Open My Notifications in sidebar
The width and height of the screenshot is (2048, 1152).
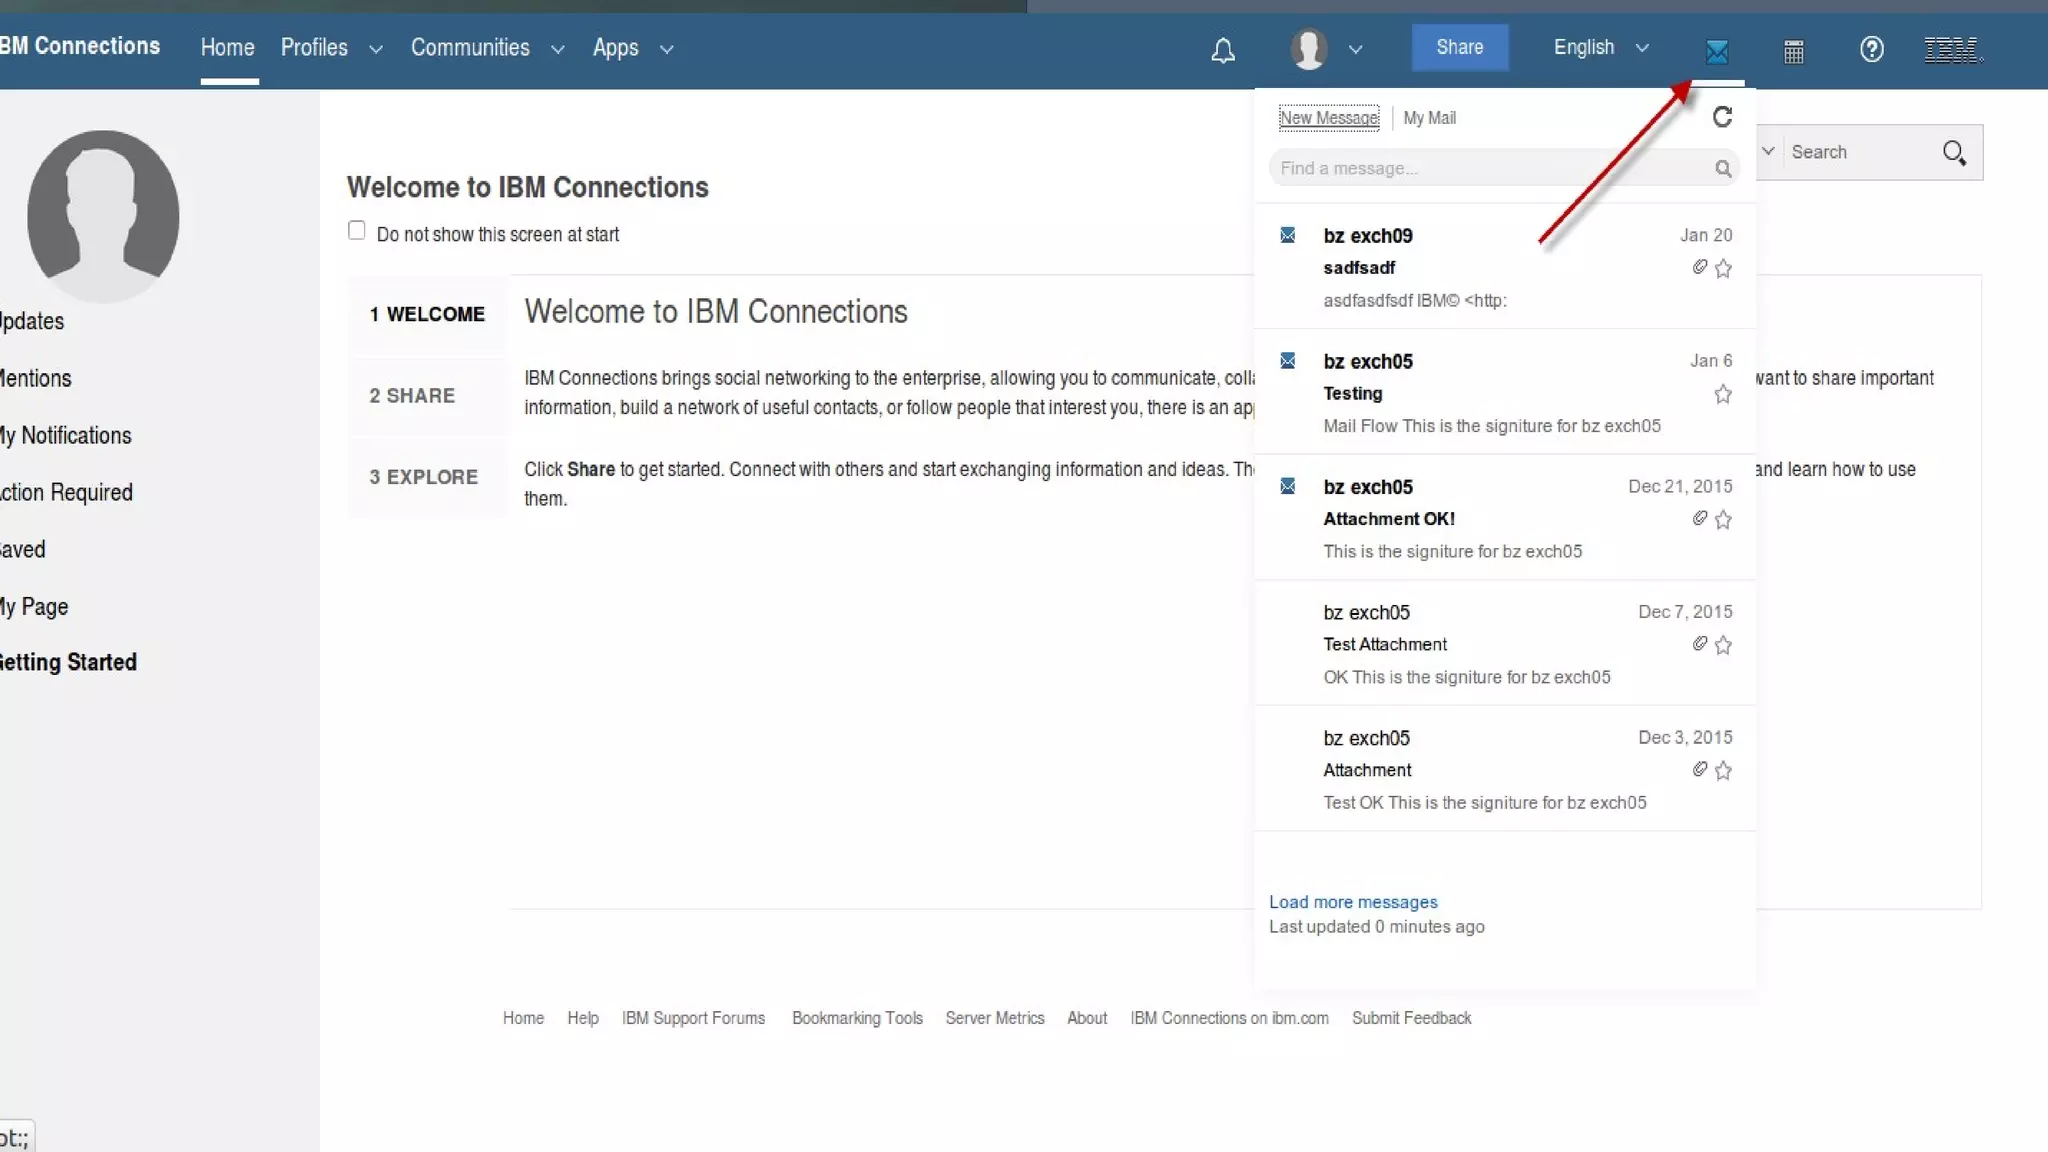(x=66, y=436)
